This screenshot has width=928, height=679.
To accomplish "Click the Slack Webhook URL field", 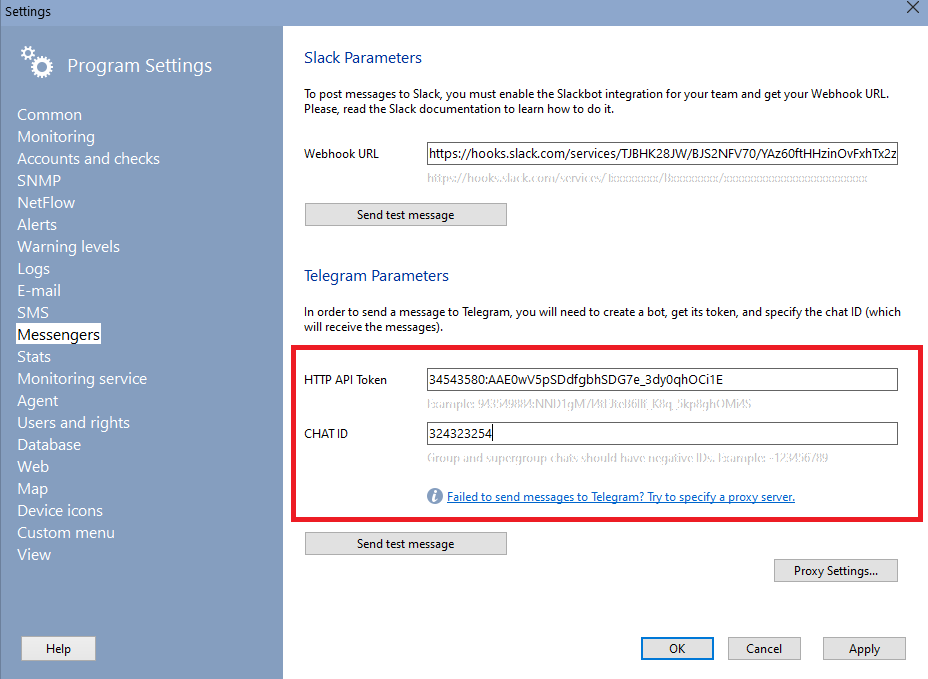I will tap(662, 153).
